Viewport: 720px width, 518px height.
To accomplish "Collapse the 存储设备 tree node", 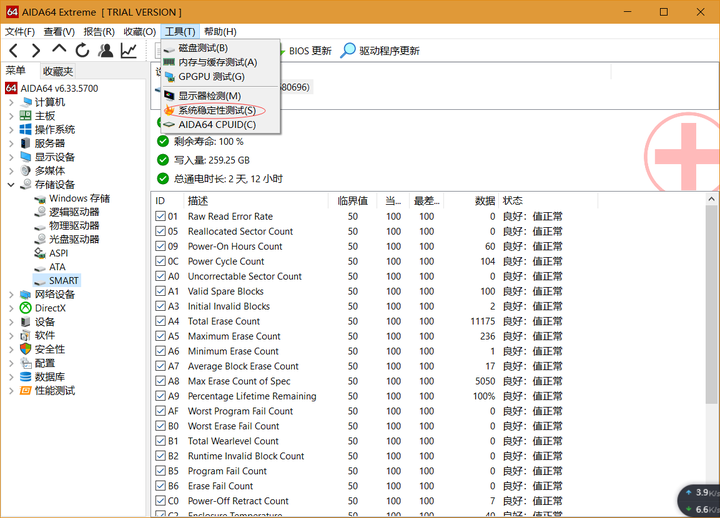I will pos(11,184).
